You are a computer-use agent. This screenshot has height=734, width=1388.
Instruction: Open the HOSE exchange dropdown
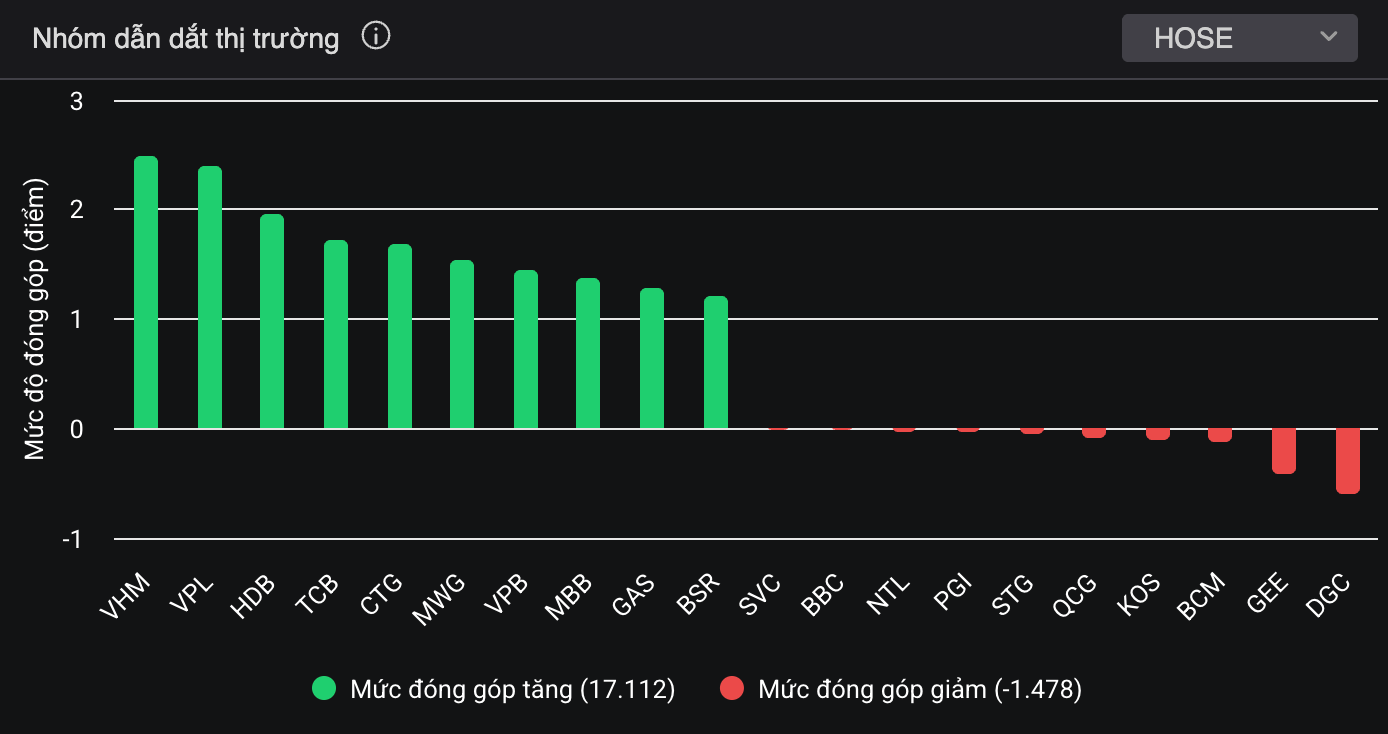[1238, 38]
